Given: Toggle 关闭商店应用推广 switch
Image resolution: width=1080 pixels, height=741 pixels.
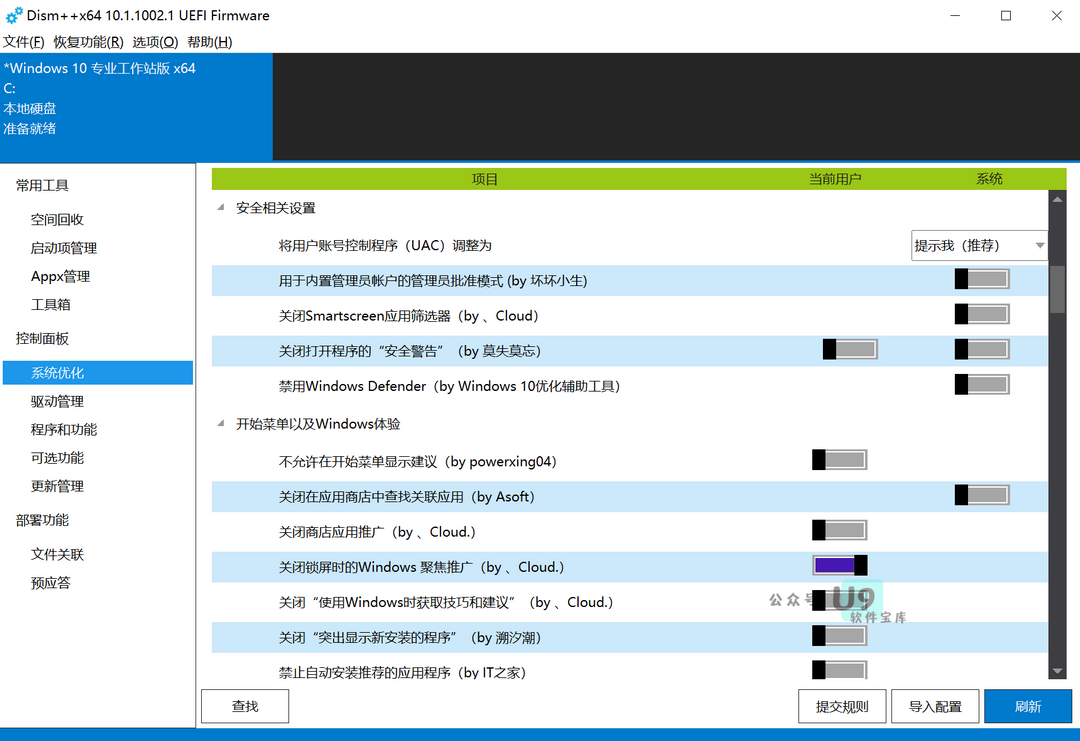Looking at the screenshot, I should tap(840, 530).
